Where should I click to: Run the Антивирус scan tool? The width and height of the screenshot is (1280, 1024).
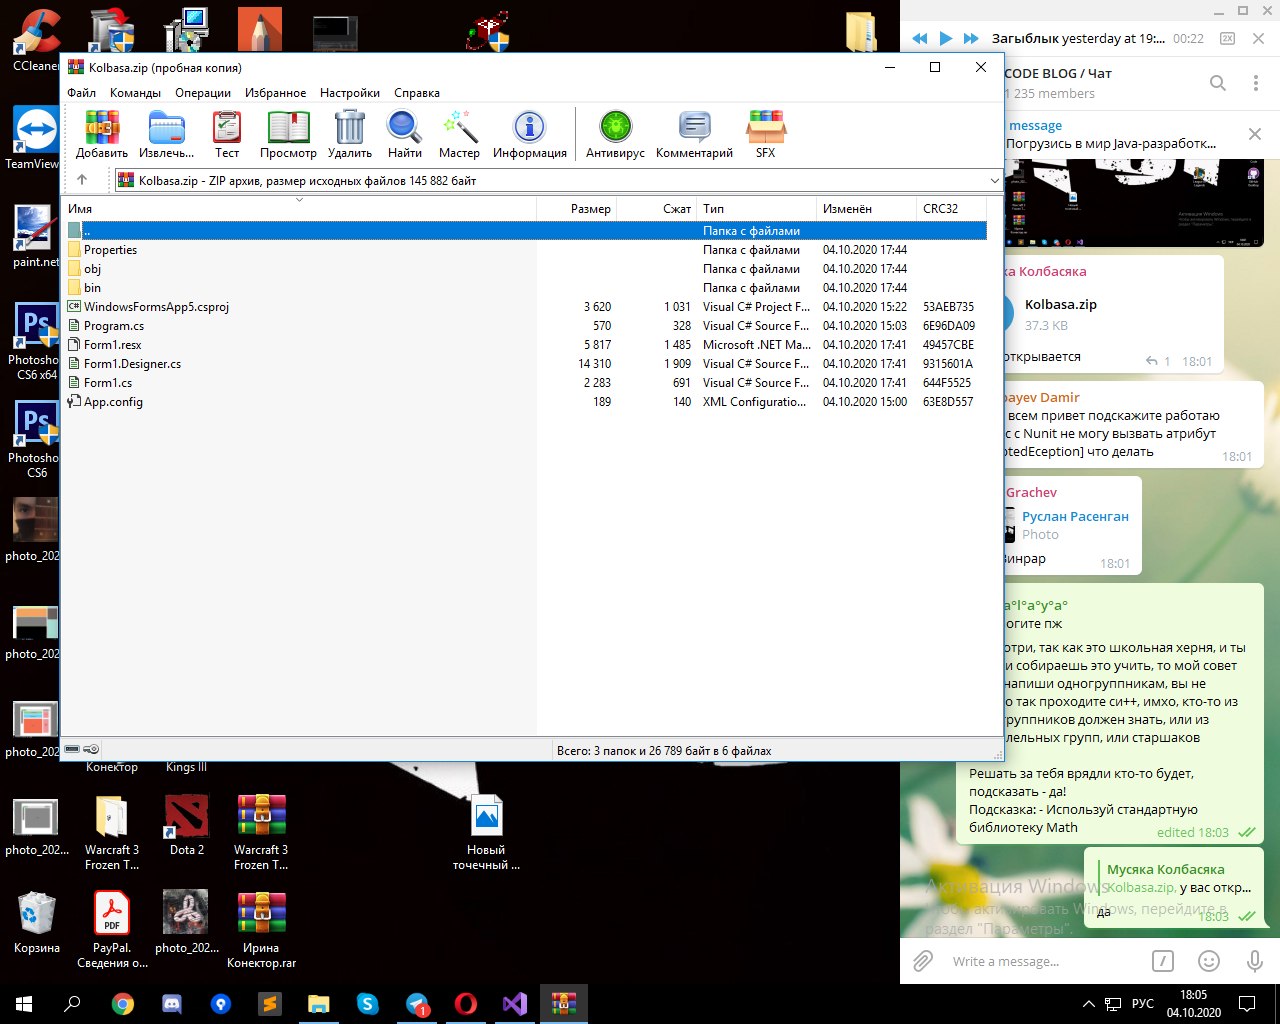coord(615,134)
